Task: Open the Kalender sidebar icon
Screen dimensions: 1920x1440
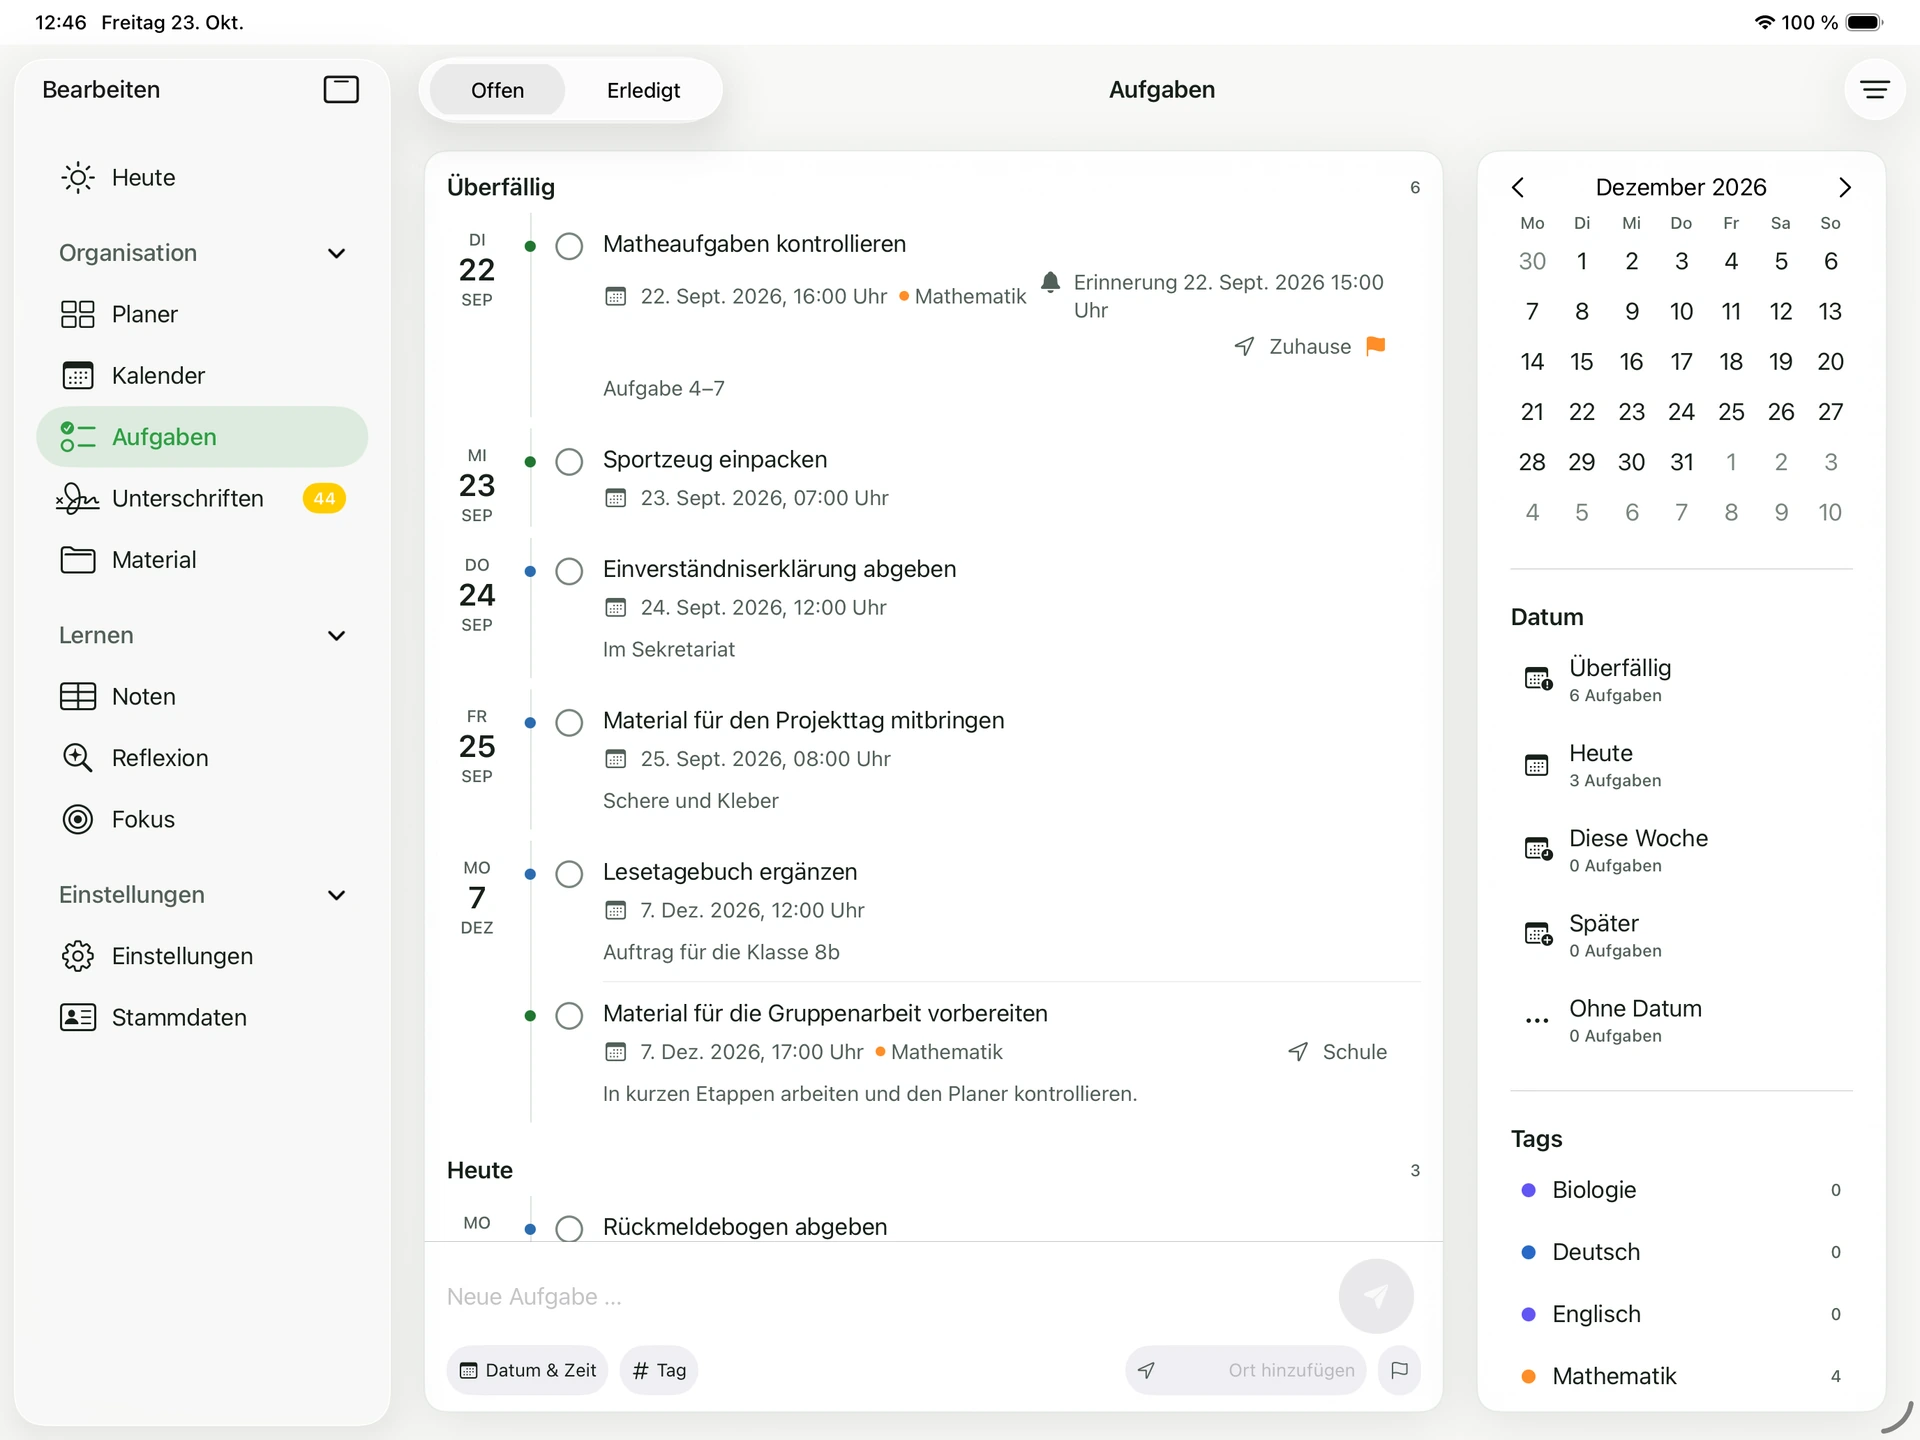Action: [78, 376]
